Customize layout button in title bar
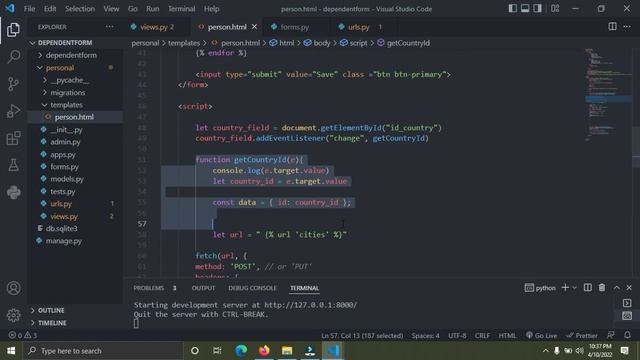The height and width of the screenshot is (360, 640). [555, 9]
